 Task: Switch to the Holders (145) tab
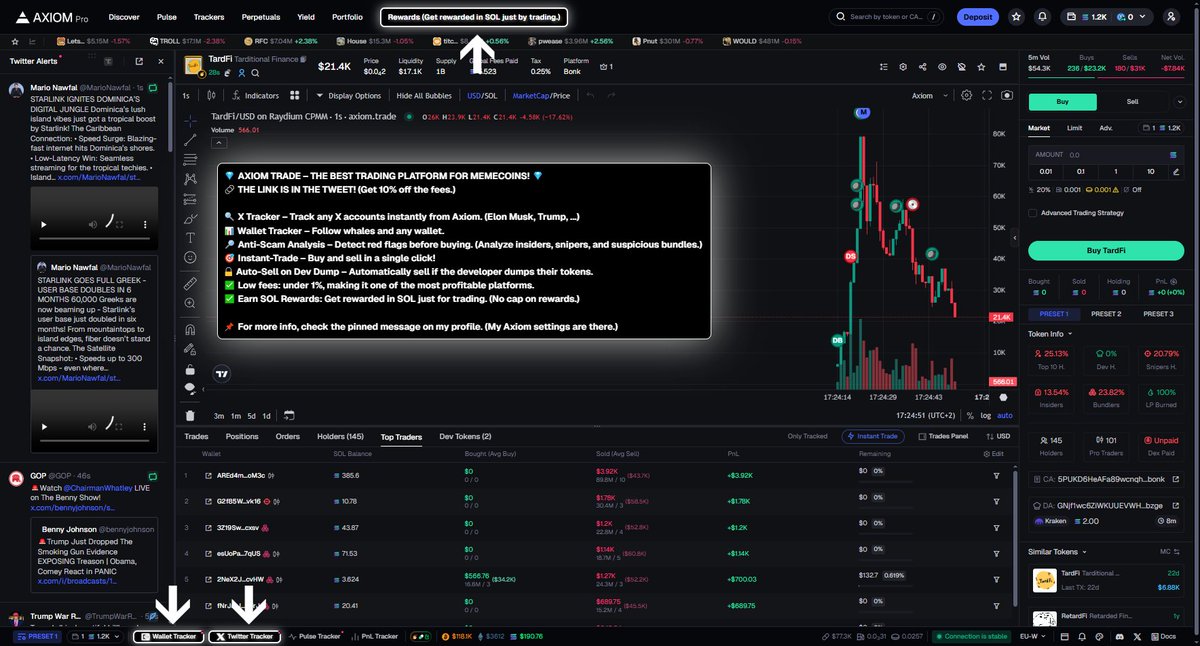[341, 436]
